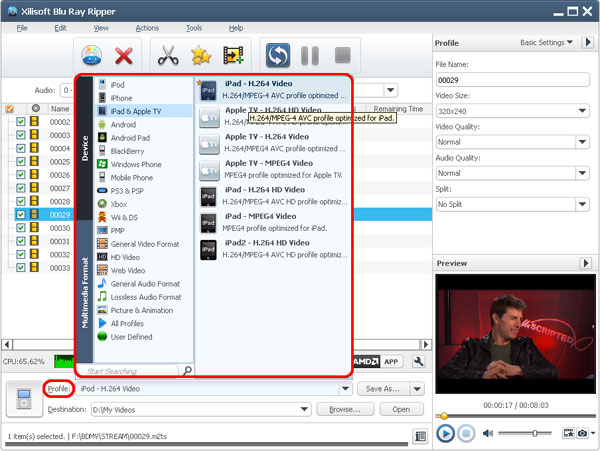600x451 pixels.
Task: Open the Audio Quality dropdown
Action: pyautogui.click(x=582, y=173)
